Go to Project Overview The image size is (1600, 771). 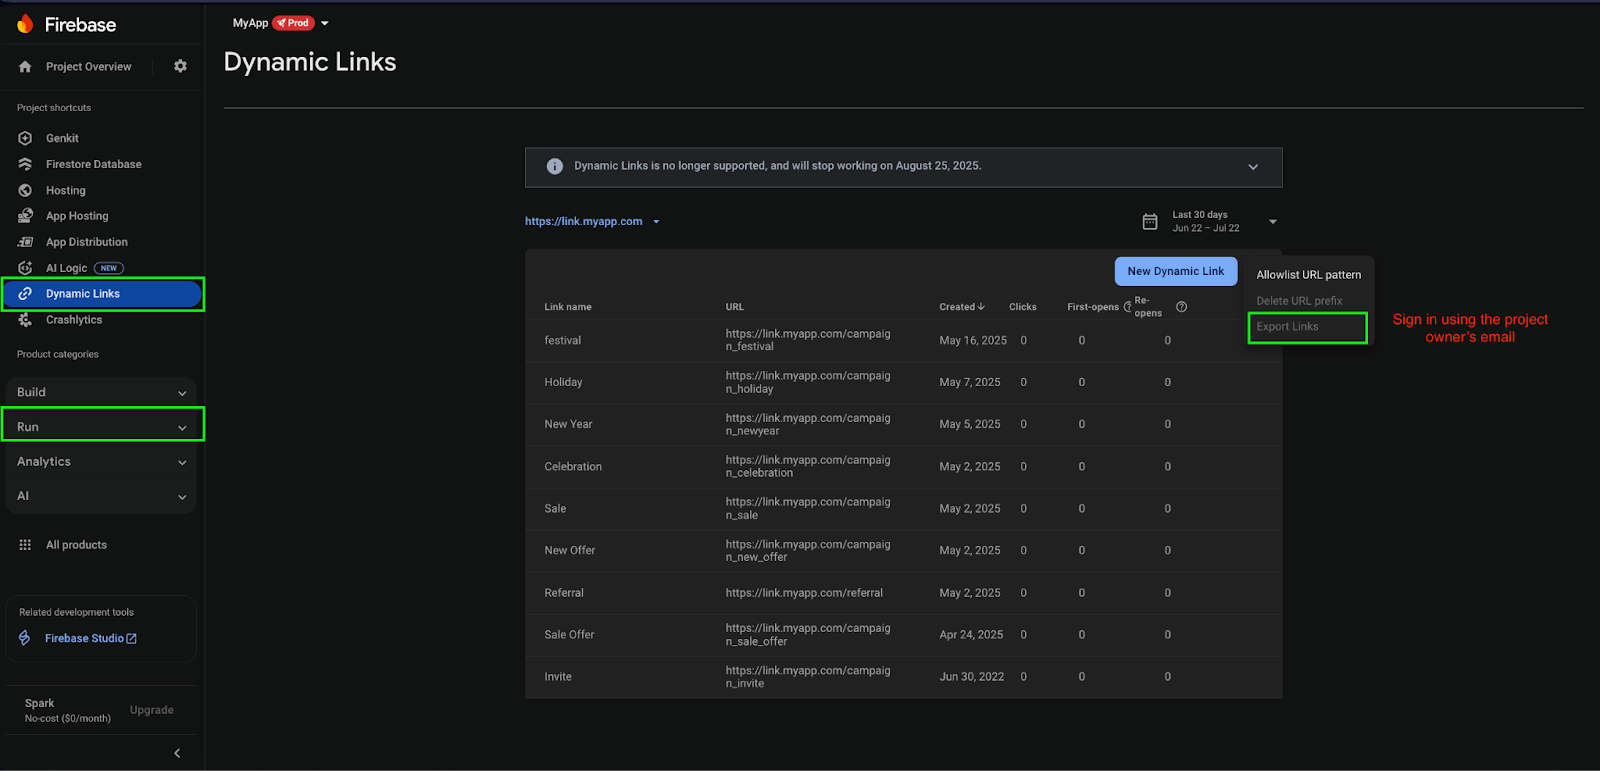pyautogui.click(x=89, y=67)
